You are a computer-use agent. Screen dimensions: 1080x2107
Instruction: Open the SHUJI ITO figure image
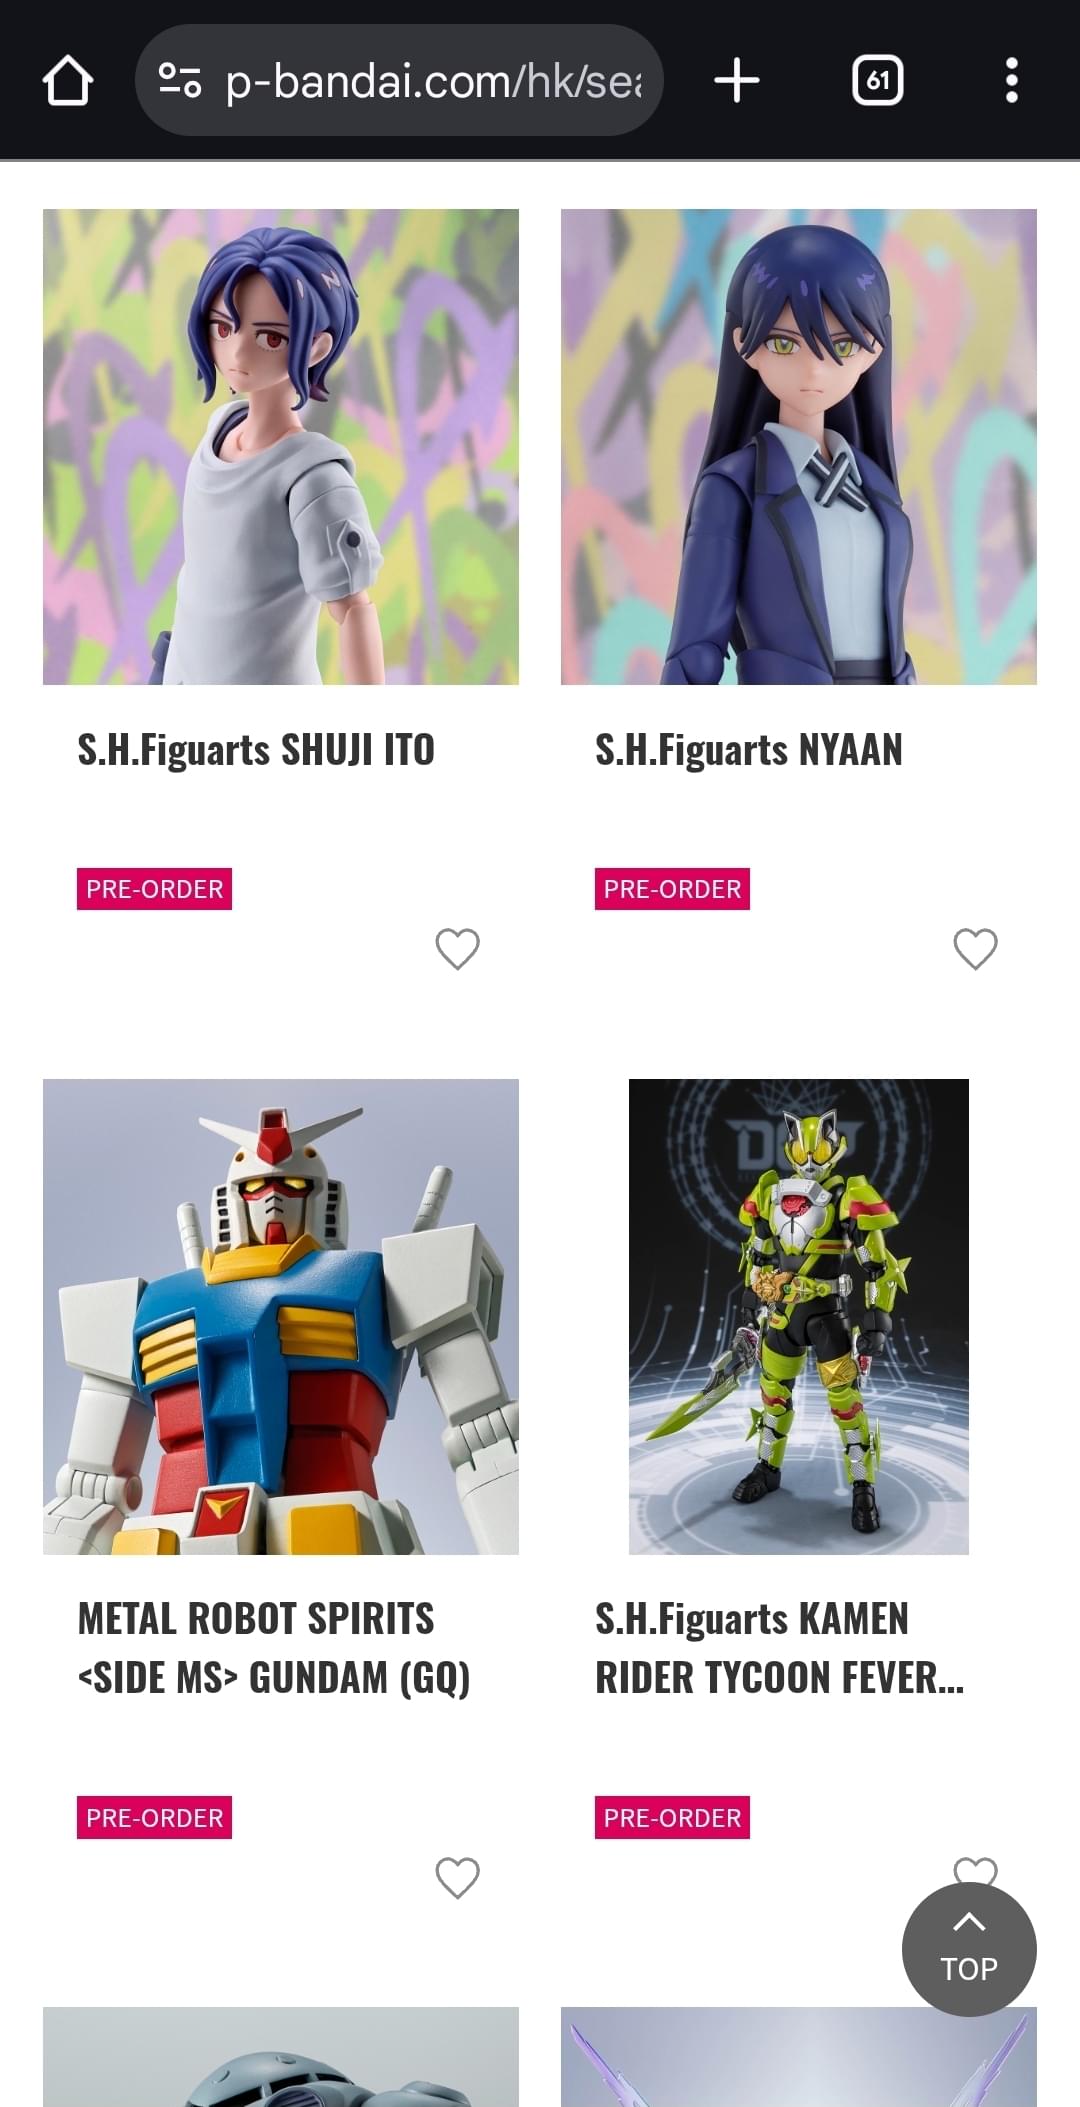click(x=281, y=447)
